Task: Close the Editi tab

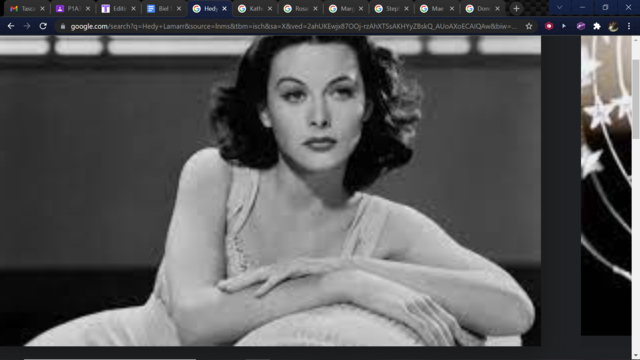Action: point(133,9)
